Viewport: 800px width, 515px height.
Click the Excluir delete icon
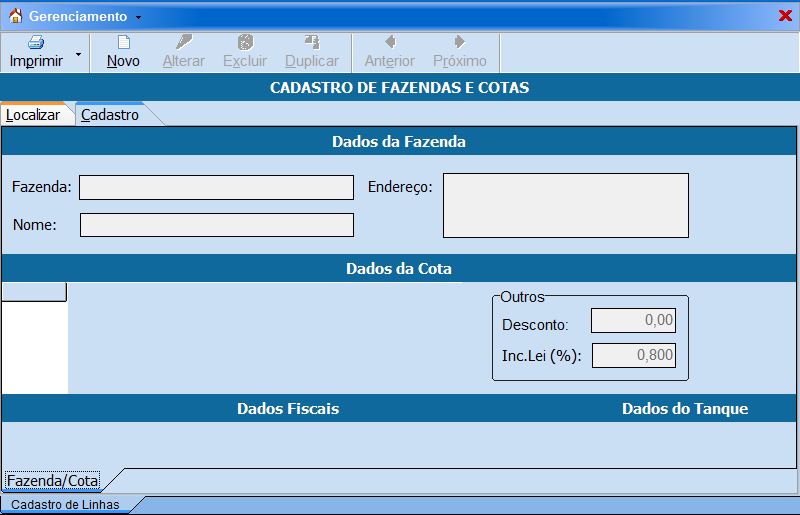[x=245, y=42]
